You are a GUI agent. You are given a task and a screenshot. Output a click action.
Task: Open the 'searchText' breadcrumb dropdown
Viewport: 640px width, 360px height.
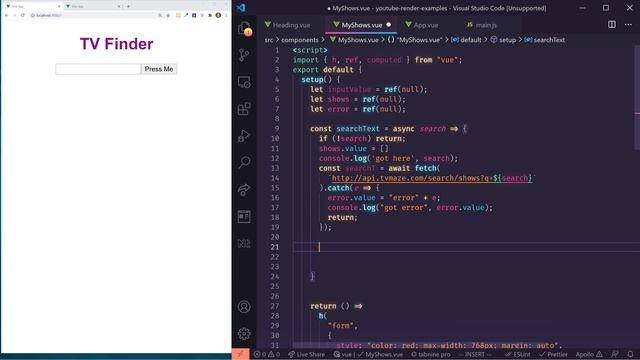(x=545, y=40)
